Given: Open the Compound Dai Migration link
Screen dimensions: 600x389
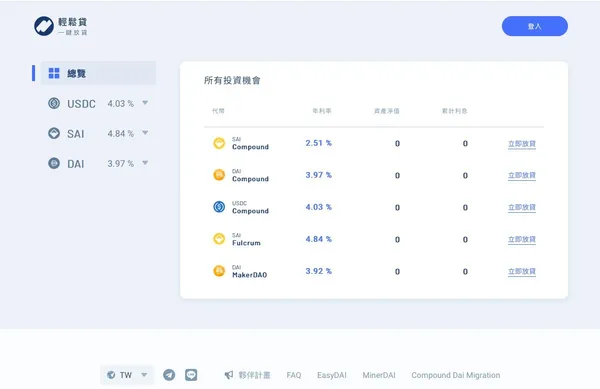Looking at the screenshot, I should 456,375.
